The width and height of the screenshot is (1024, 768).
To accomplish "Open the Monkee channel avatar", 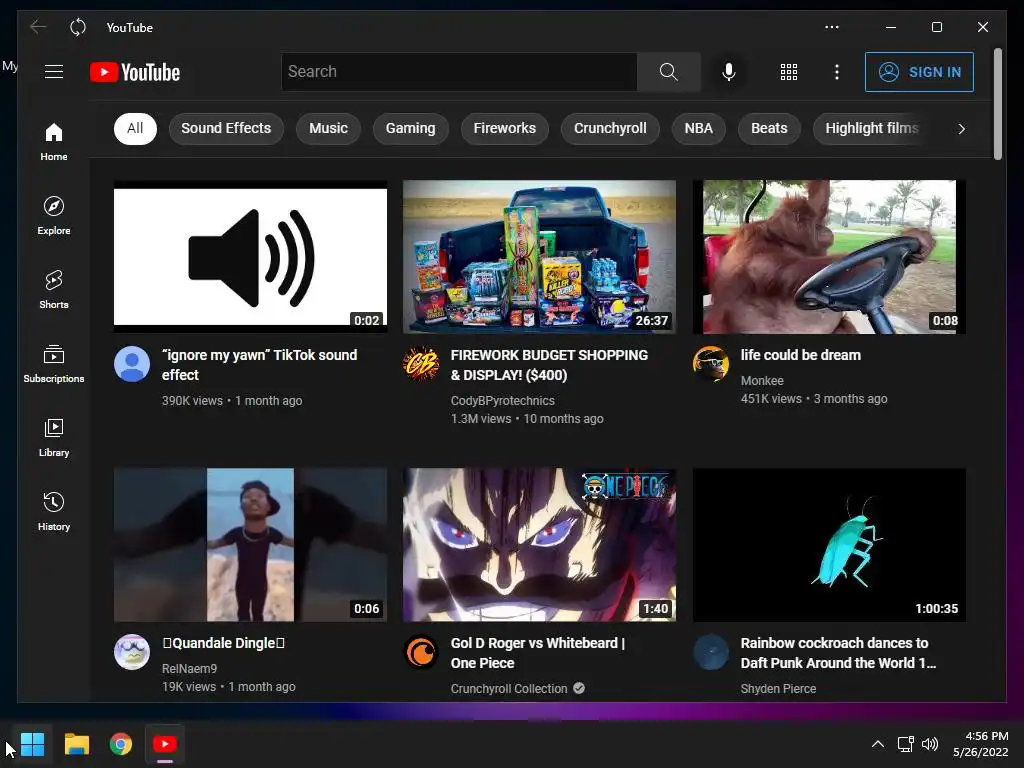I will 711,364.
